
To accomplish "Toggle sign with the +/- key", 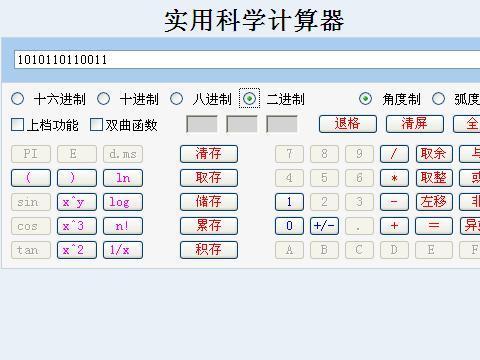I will (324, 226).
